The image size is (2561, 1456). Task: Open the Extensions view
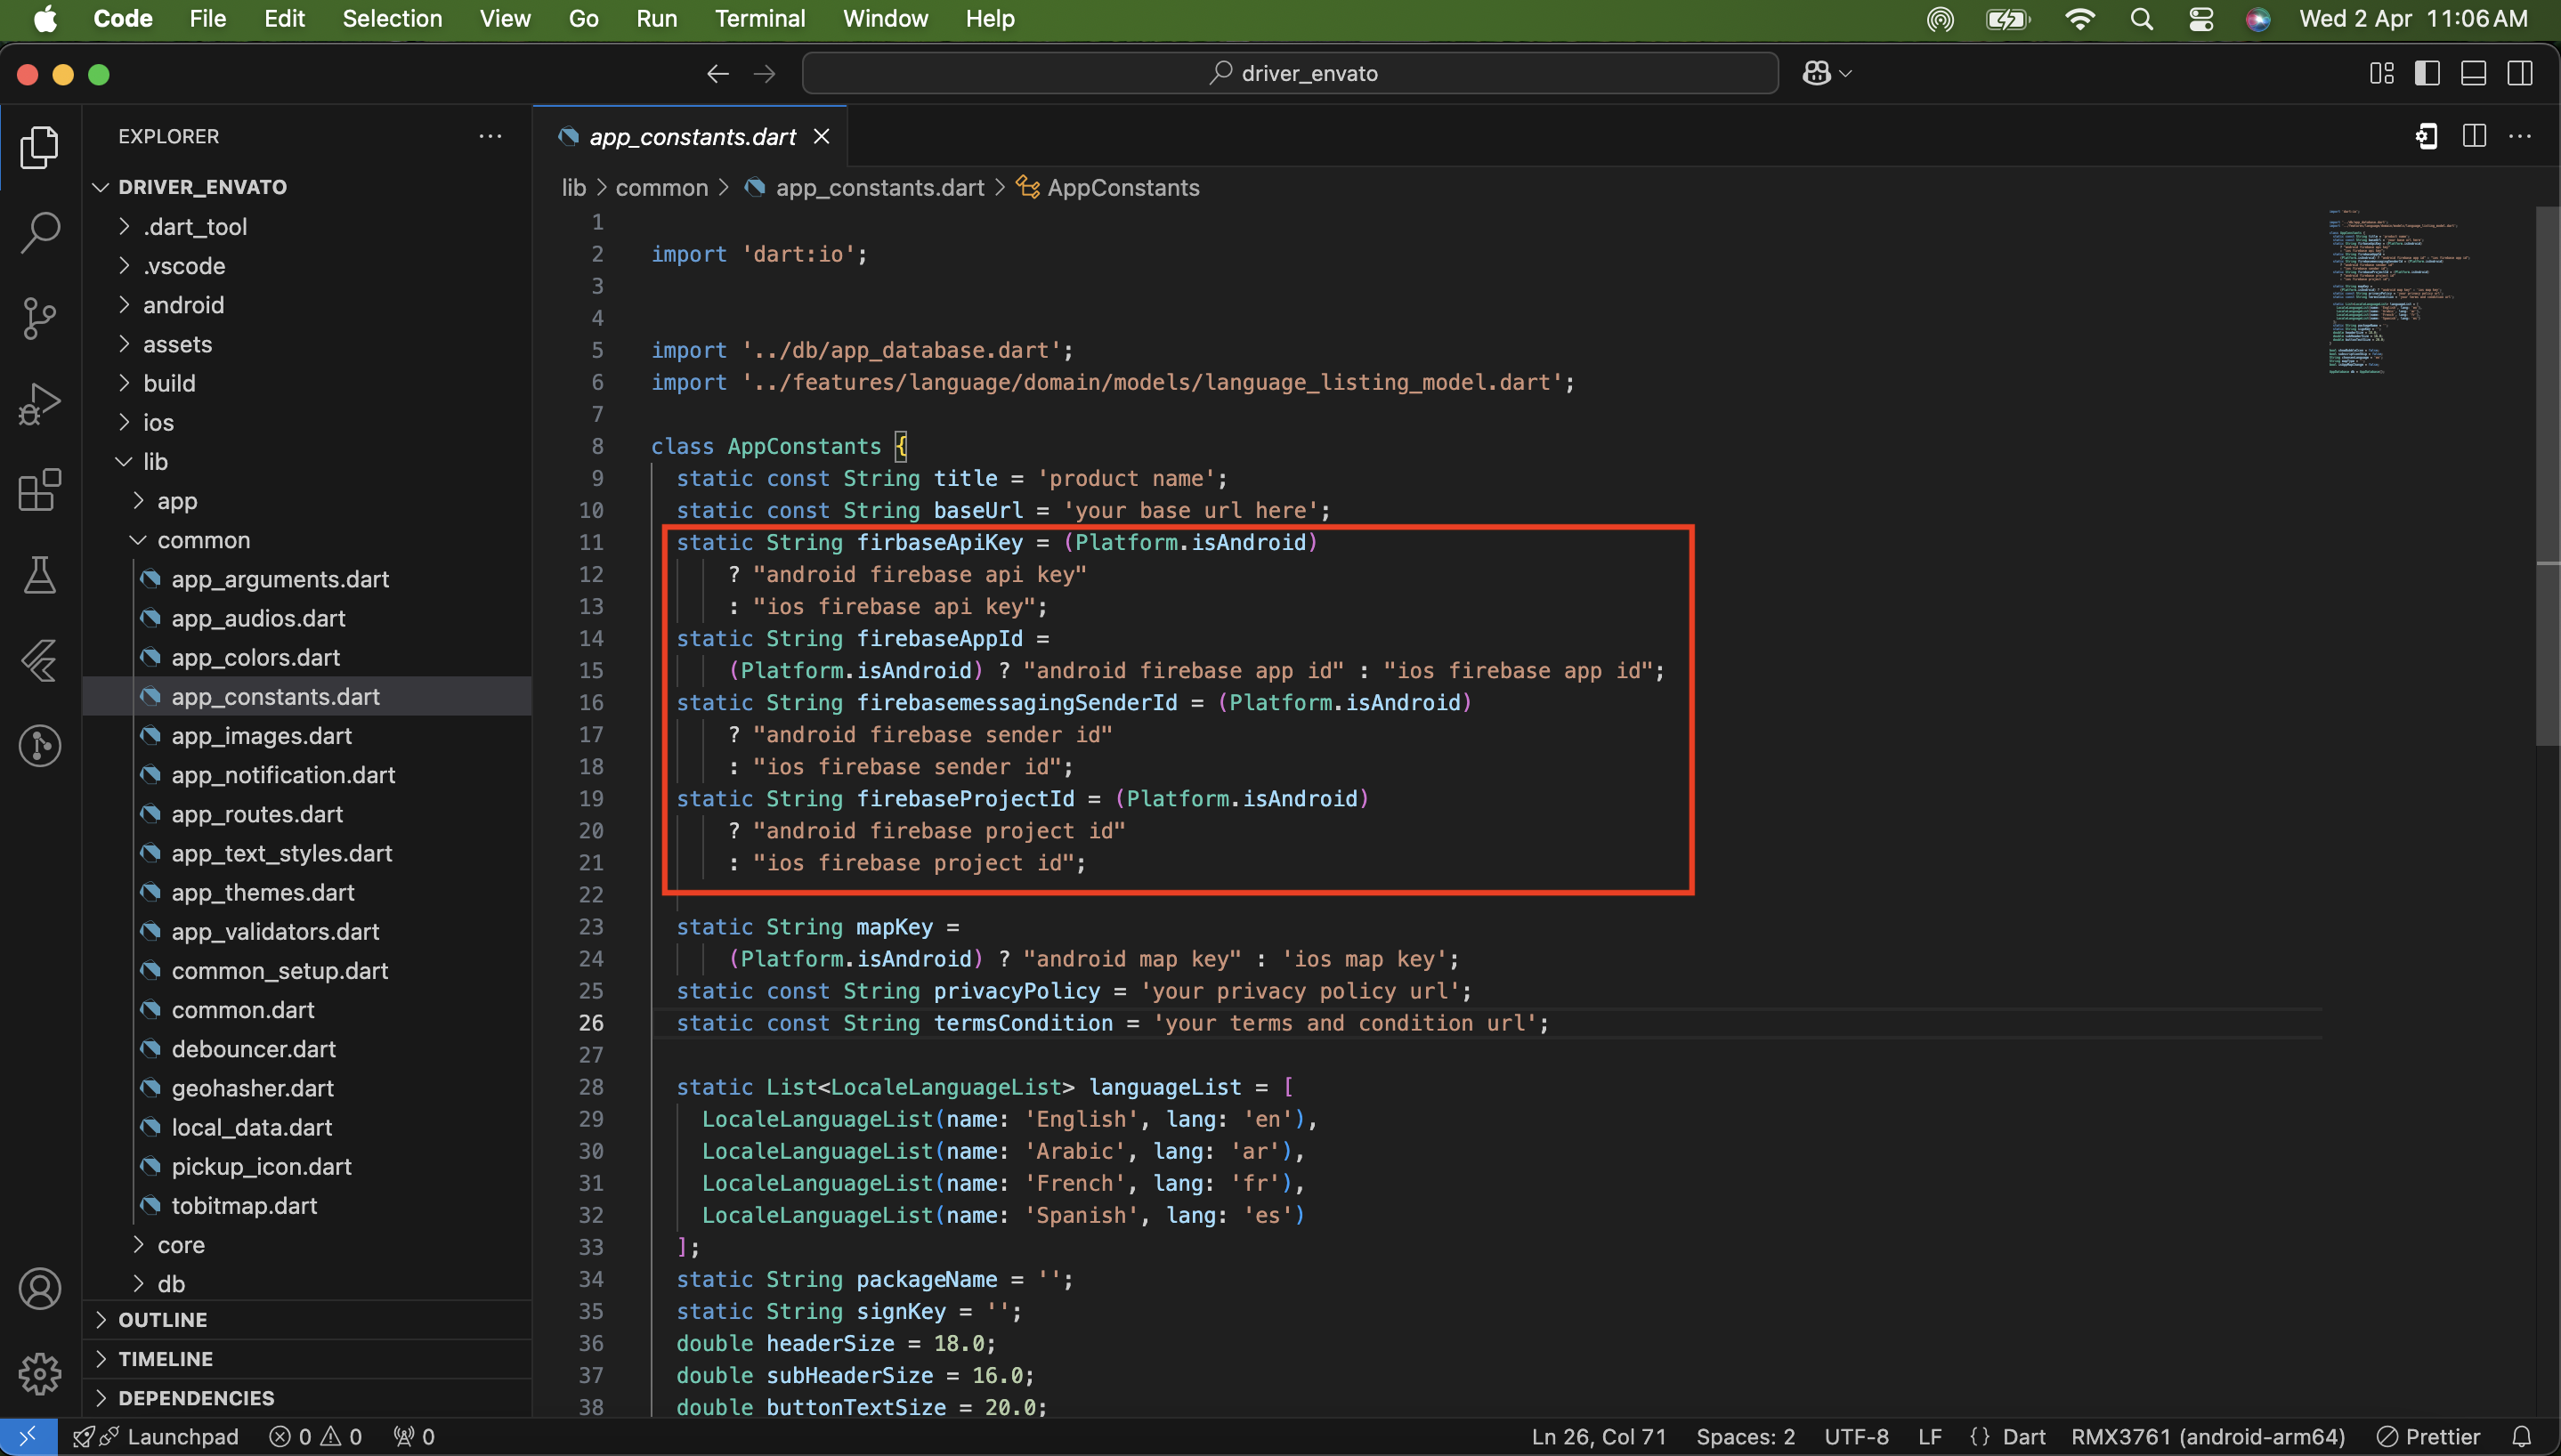(40, 490)
